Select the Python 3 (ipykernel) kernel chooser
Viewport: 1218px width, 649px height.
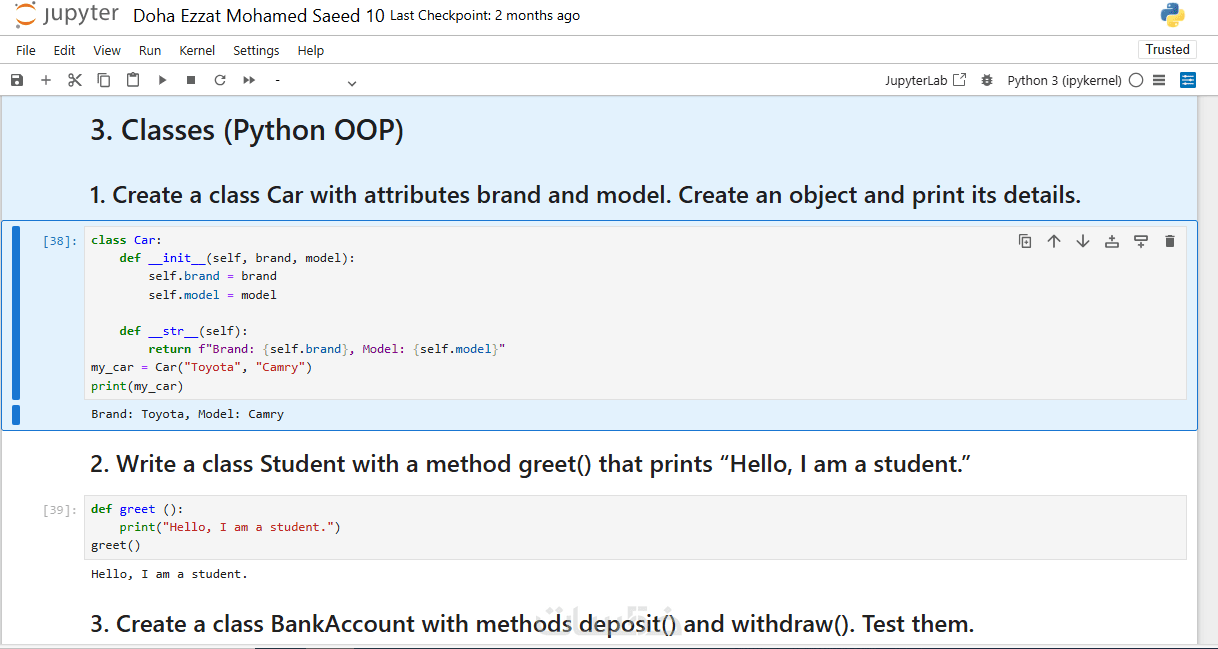1064,80
